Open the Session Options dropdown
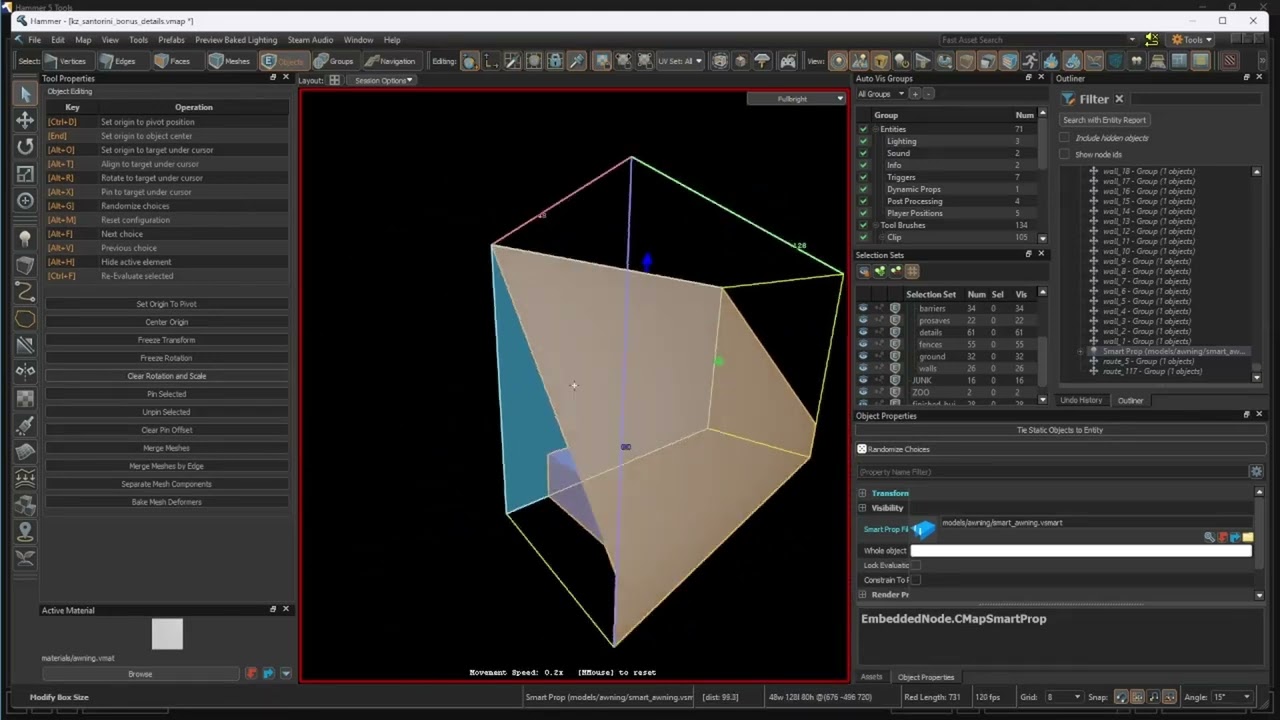 [x=381, y=80]
